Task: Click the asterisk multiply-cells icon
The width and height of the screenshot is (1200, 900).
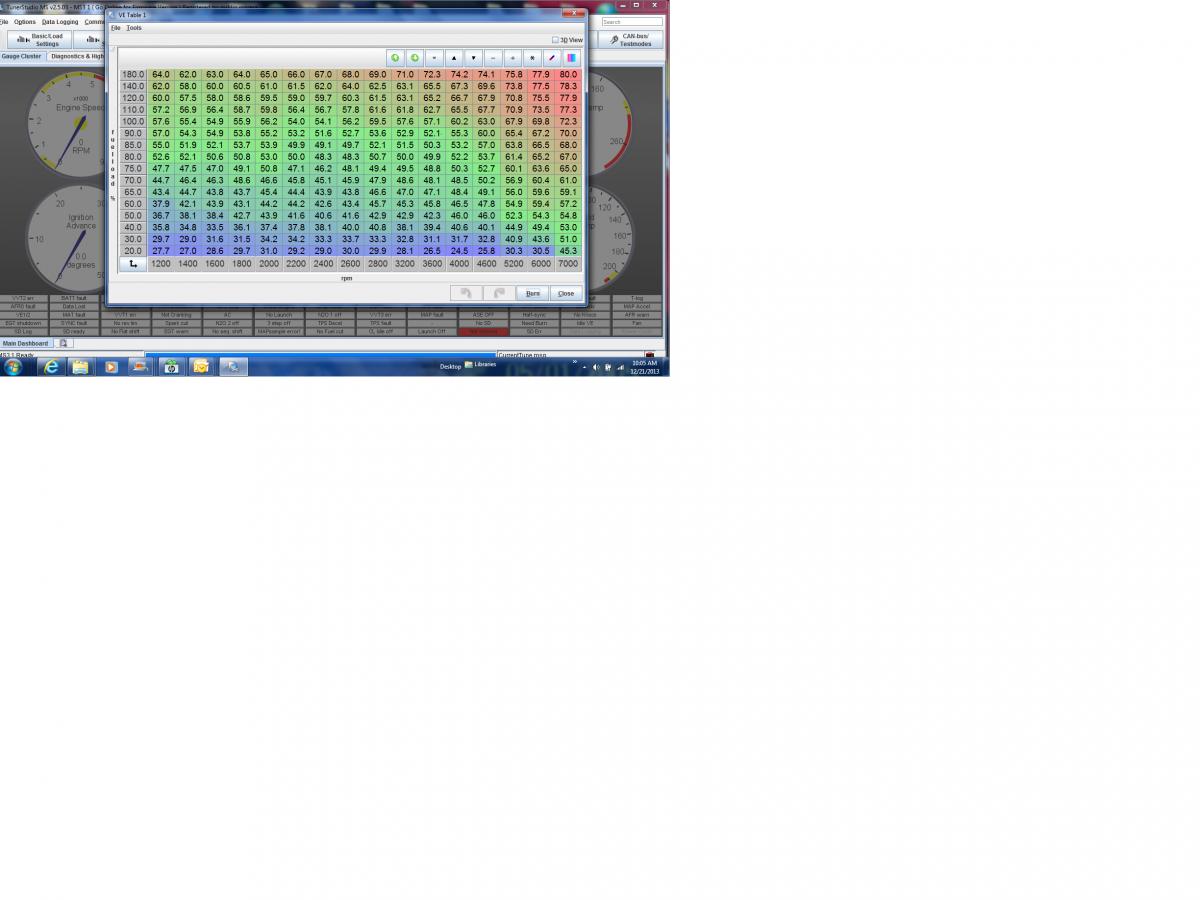Action: (532, 58)
